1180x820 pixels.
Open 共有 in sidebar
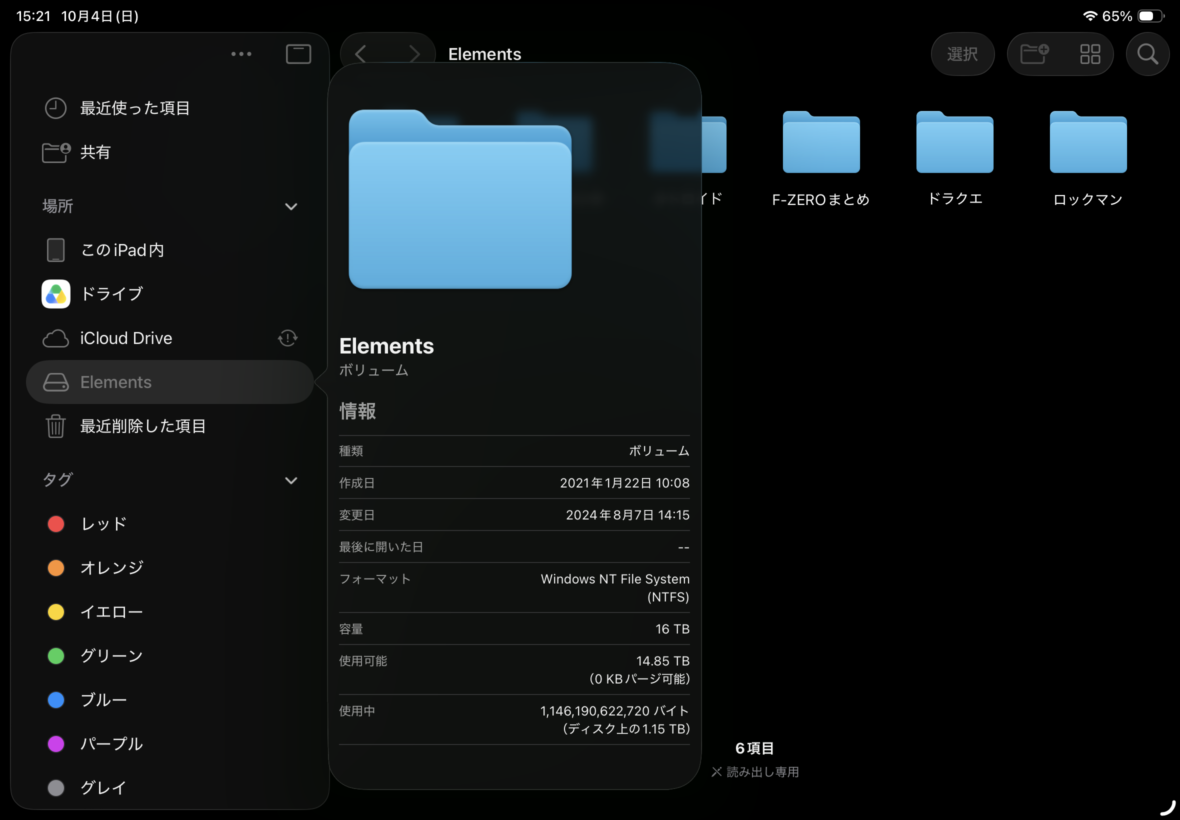point(170,153)
